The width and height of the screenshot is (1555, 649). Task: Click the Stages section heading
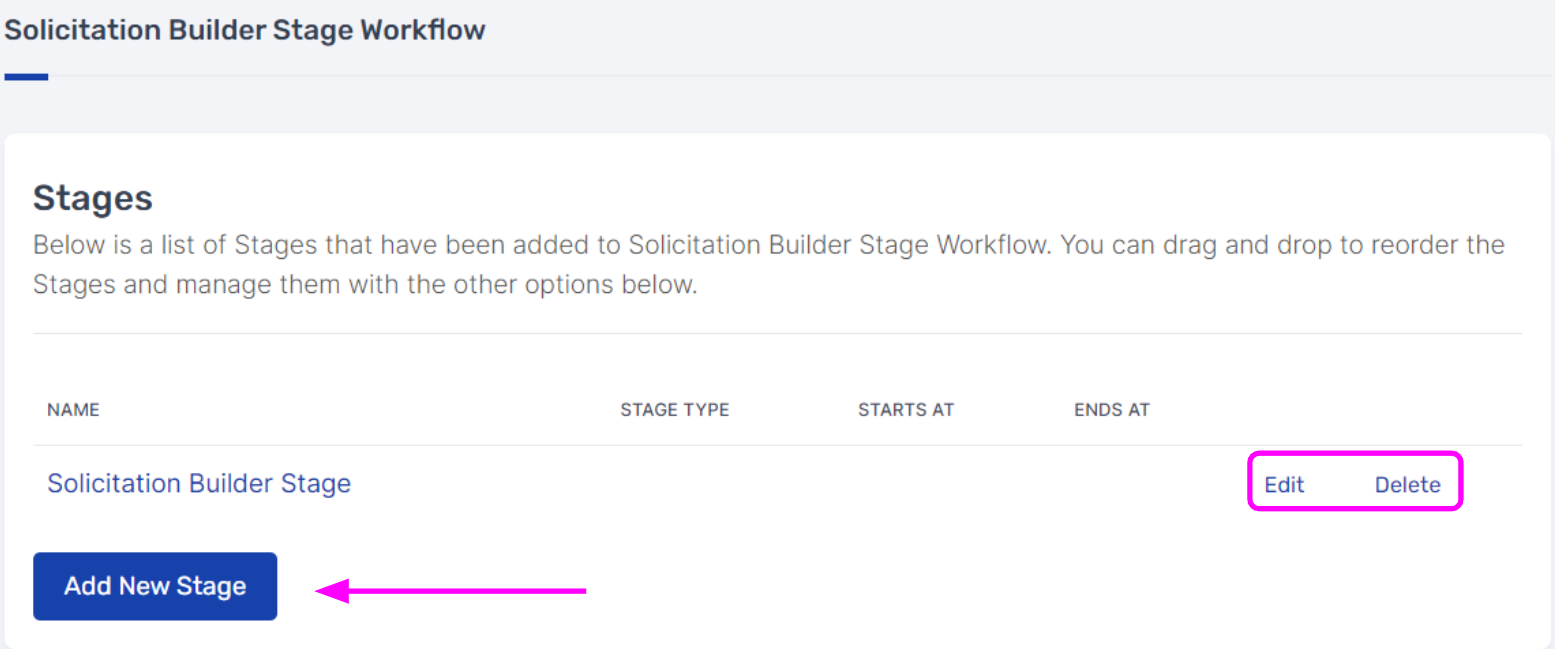point(93,198)
